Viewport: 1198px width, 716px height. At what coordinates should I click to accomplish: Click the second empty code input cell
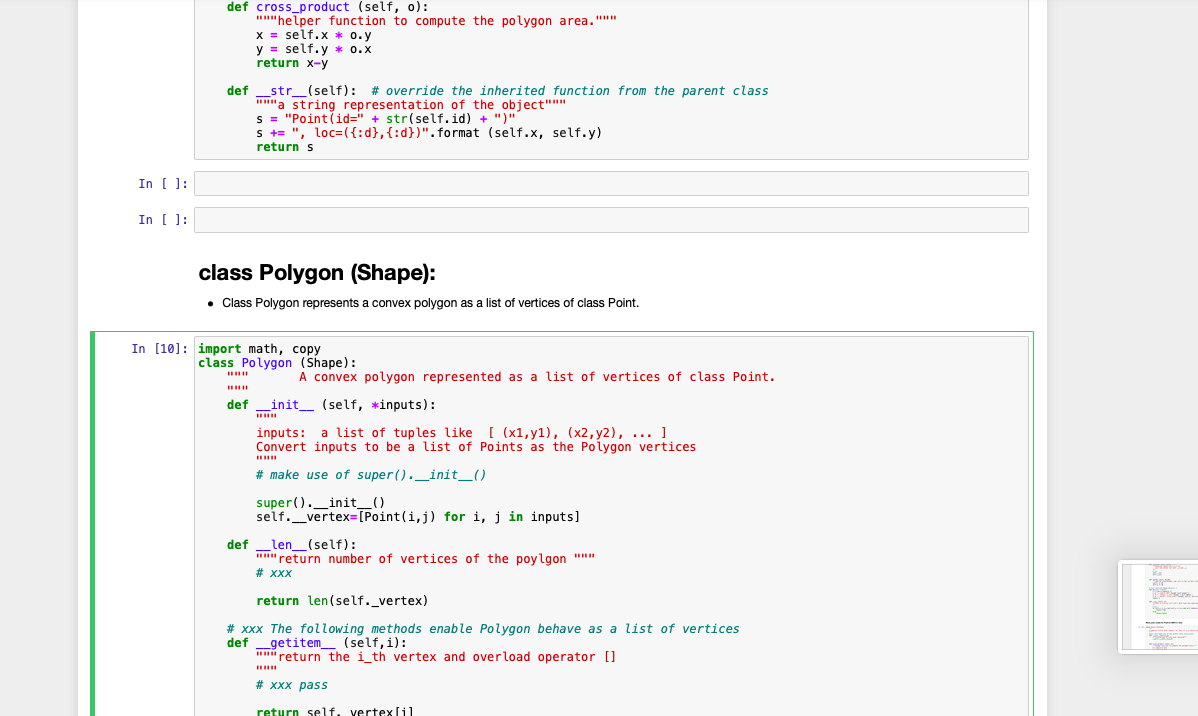click(x=610, y=219)
